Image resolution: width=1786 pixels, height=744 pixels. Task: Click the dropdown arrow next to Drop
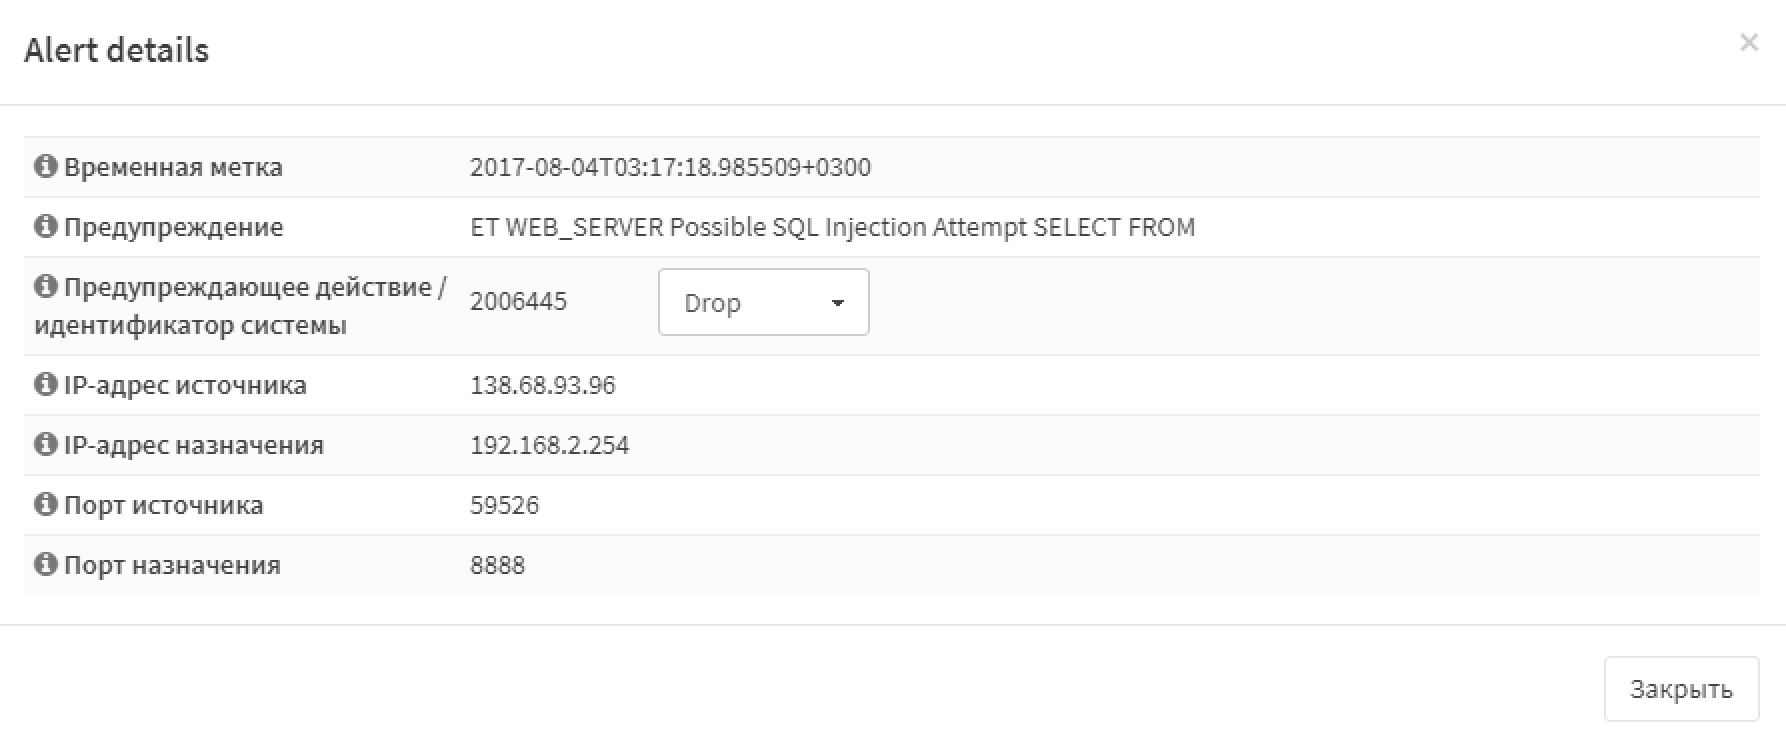(x=838, y=303)
